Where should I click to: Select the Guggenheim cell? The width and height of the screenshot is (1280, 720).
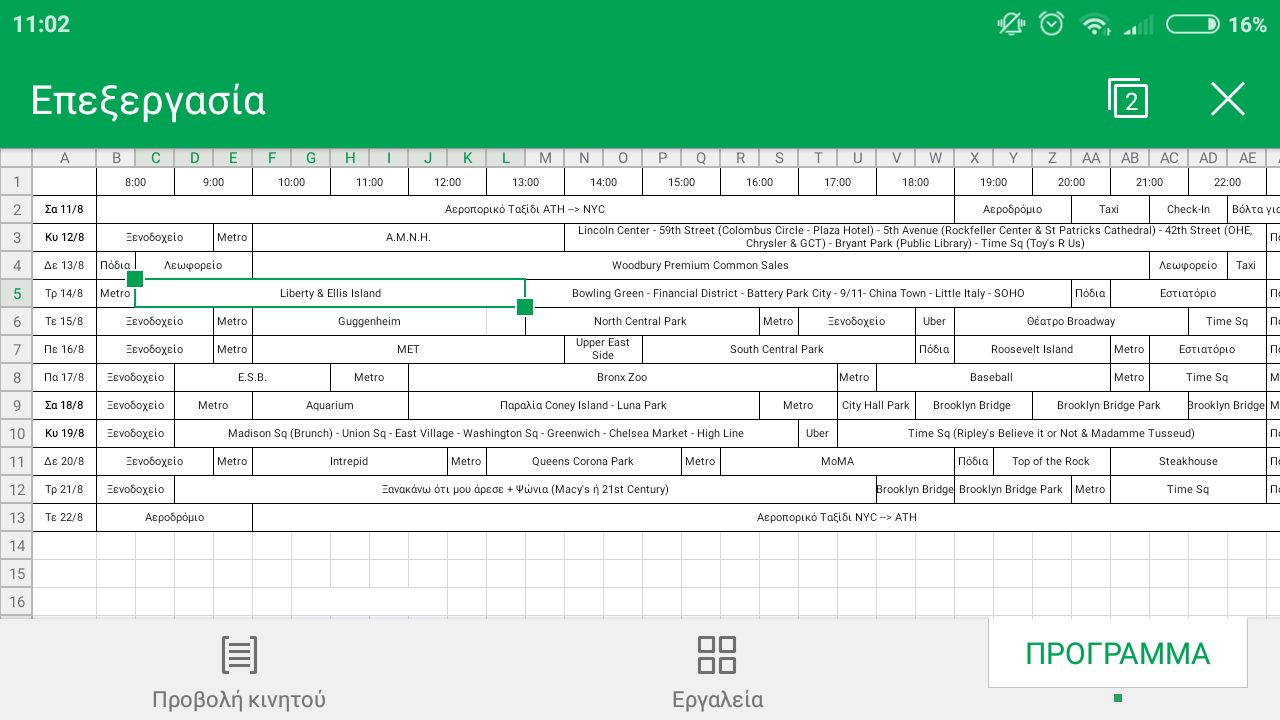pos(369,321)
